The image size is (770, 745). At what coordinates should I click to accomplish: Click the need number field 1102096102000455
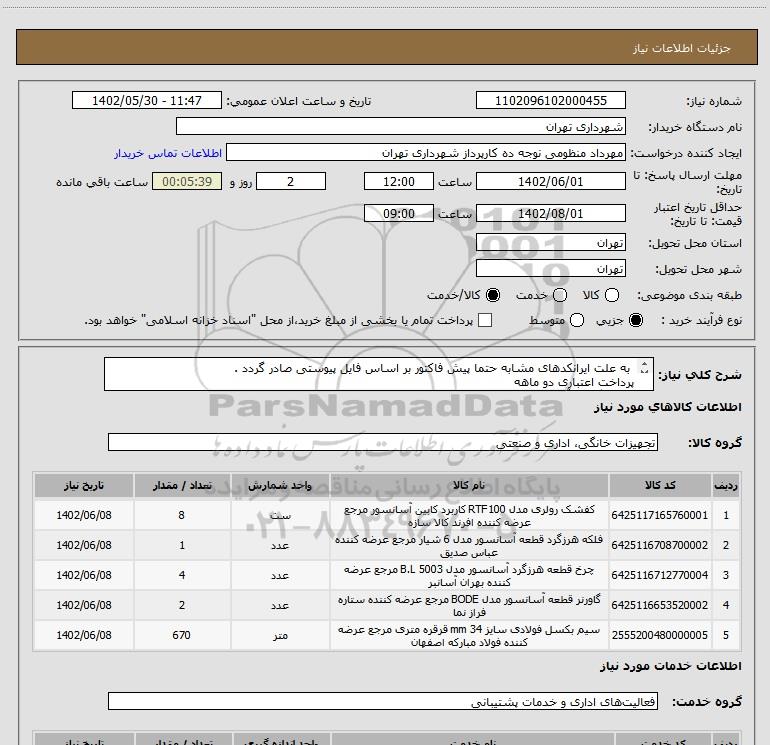tap(550, 101)
